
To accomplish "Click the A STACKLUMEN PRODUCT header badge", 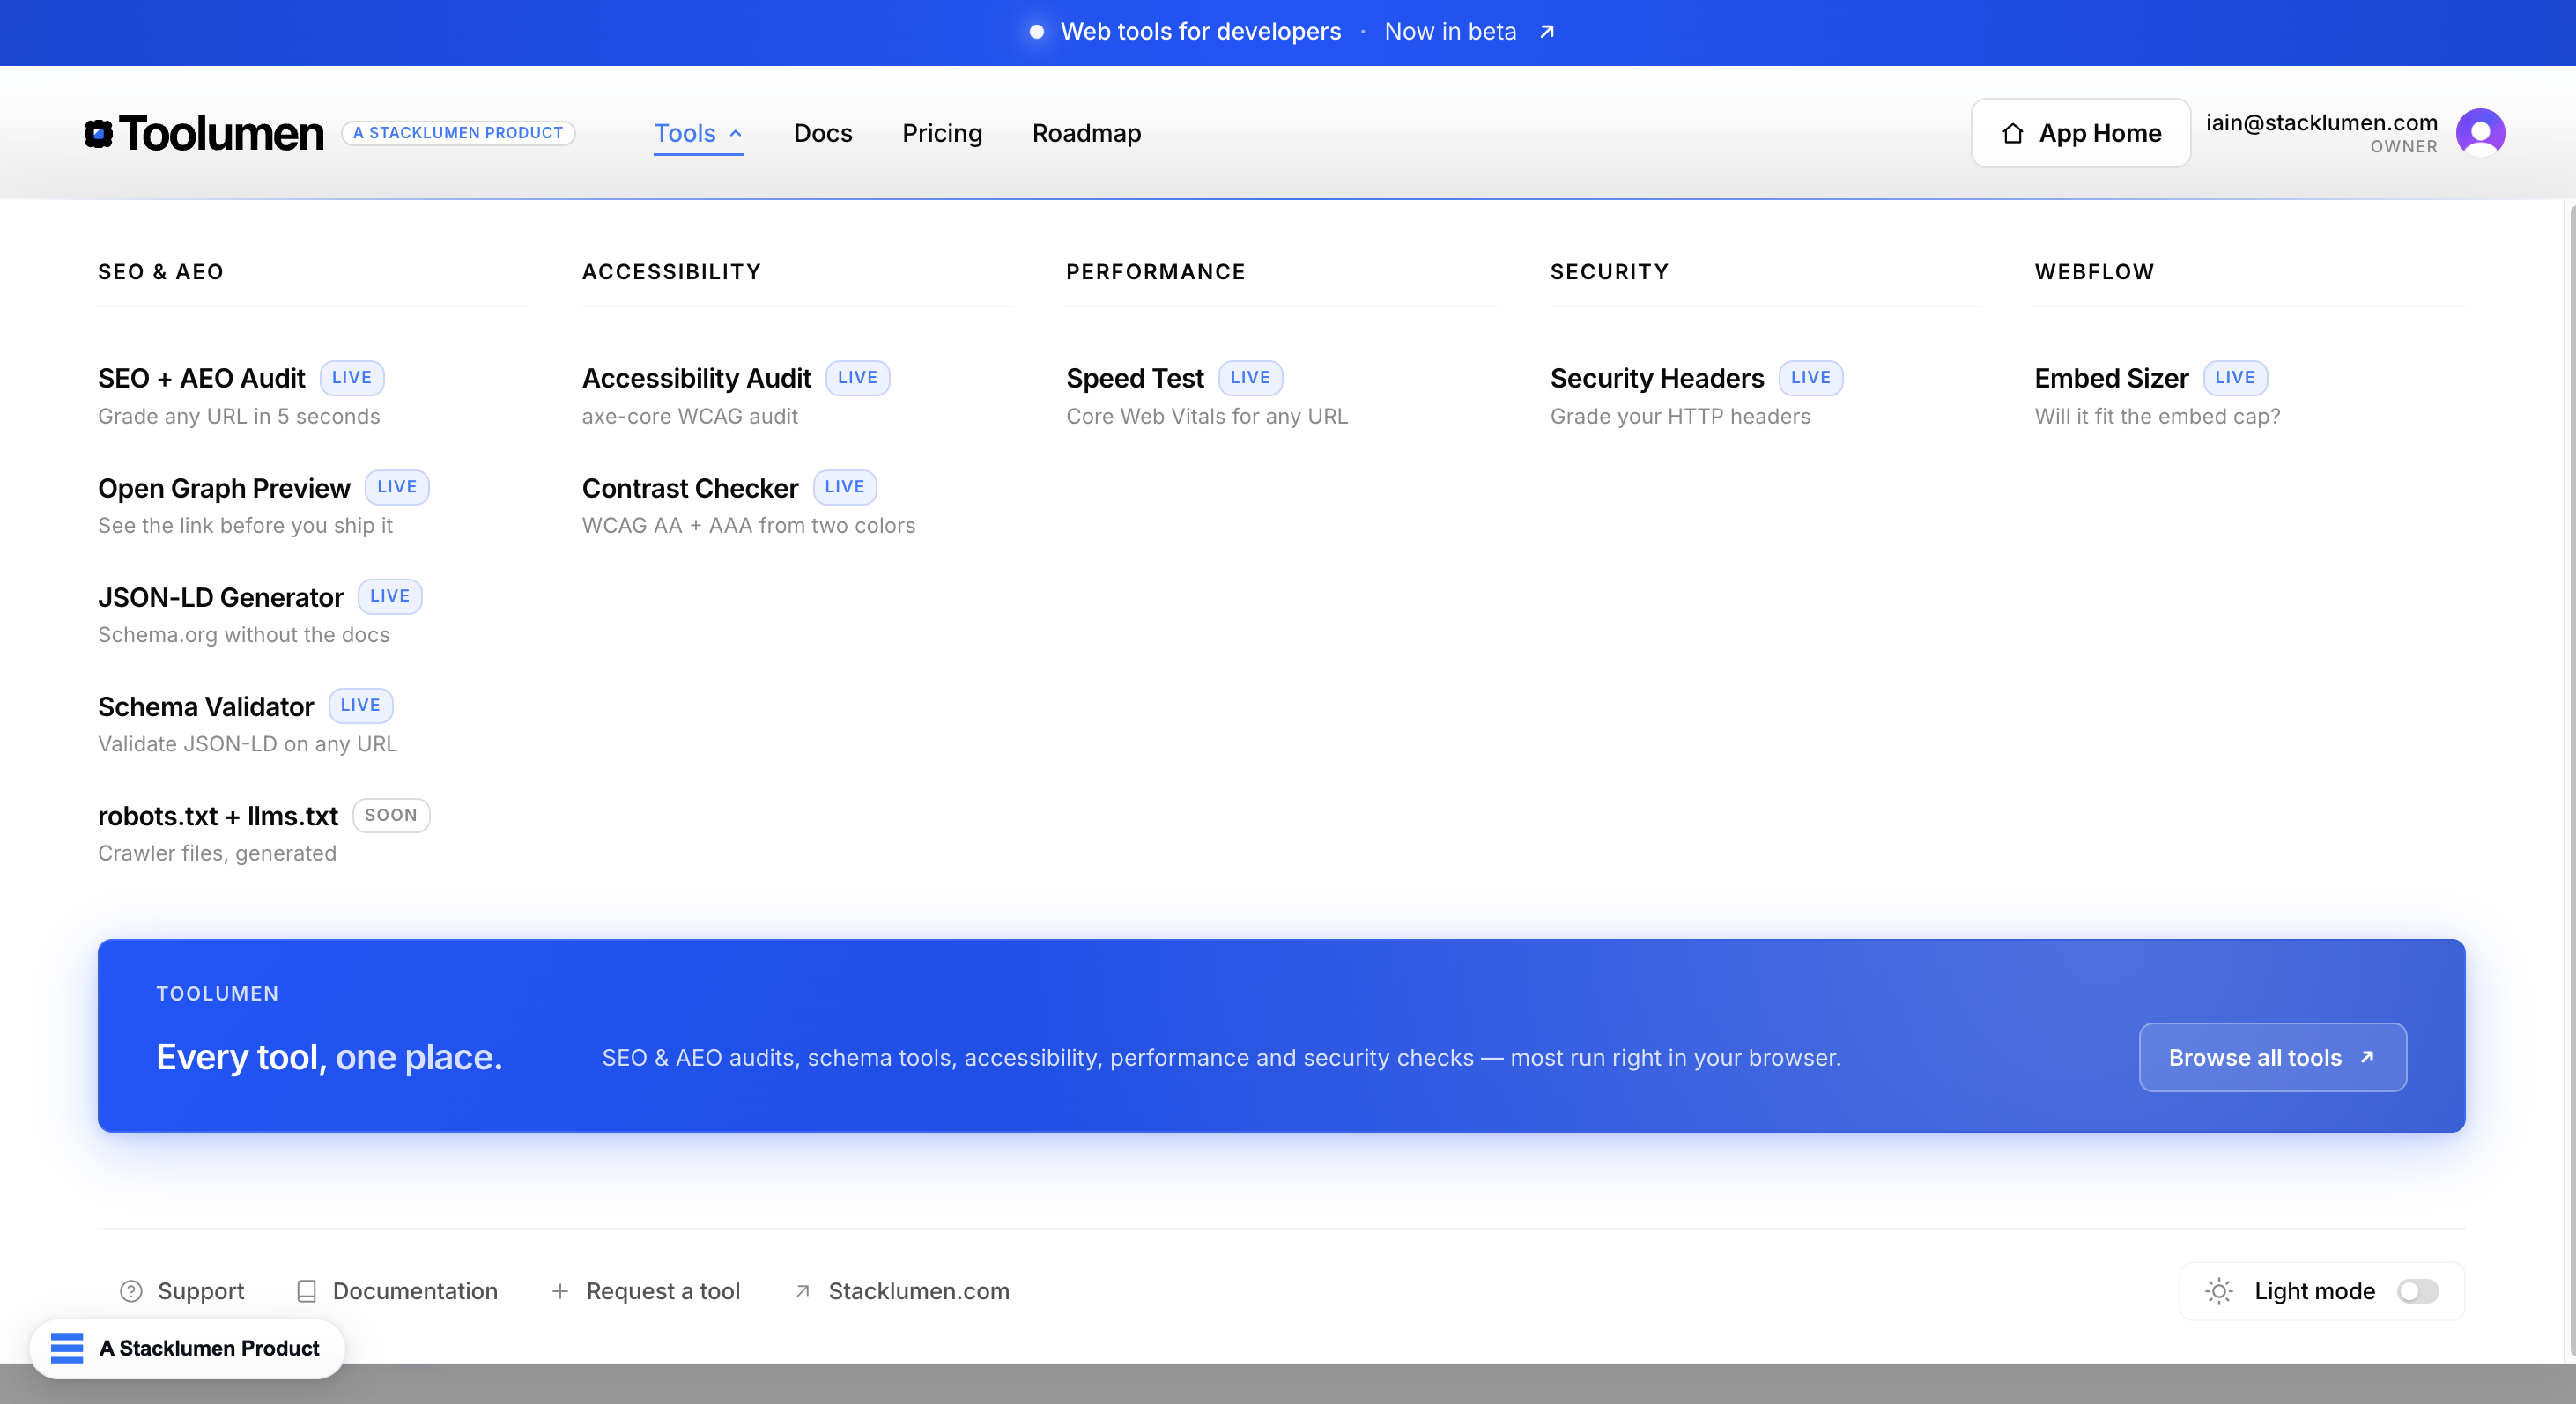I will [458, 133].
